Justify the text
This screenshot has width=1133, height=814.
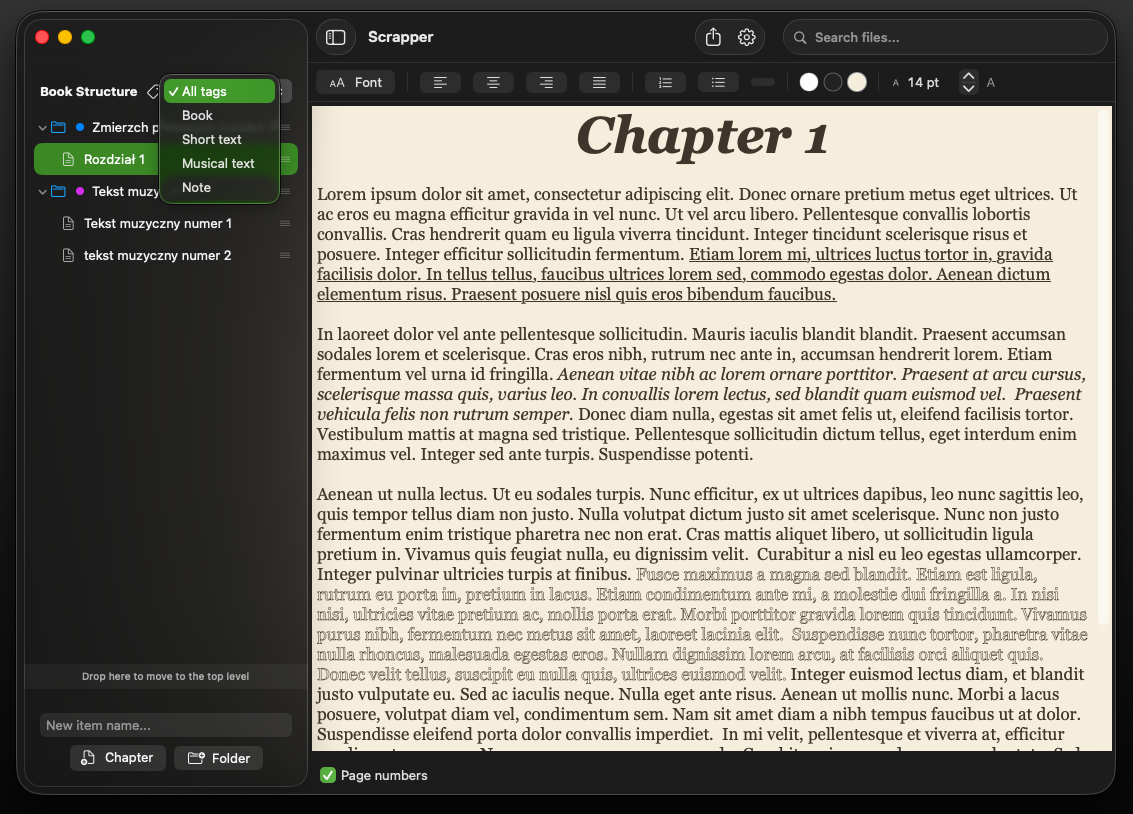pos(599,82)
